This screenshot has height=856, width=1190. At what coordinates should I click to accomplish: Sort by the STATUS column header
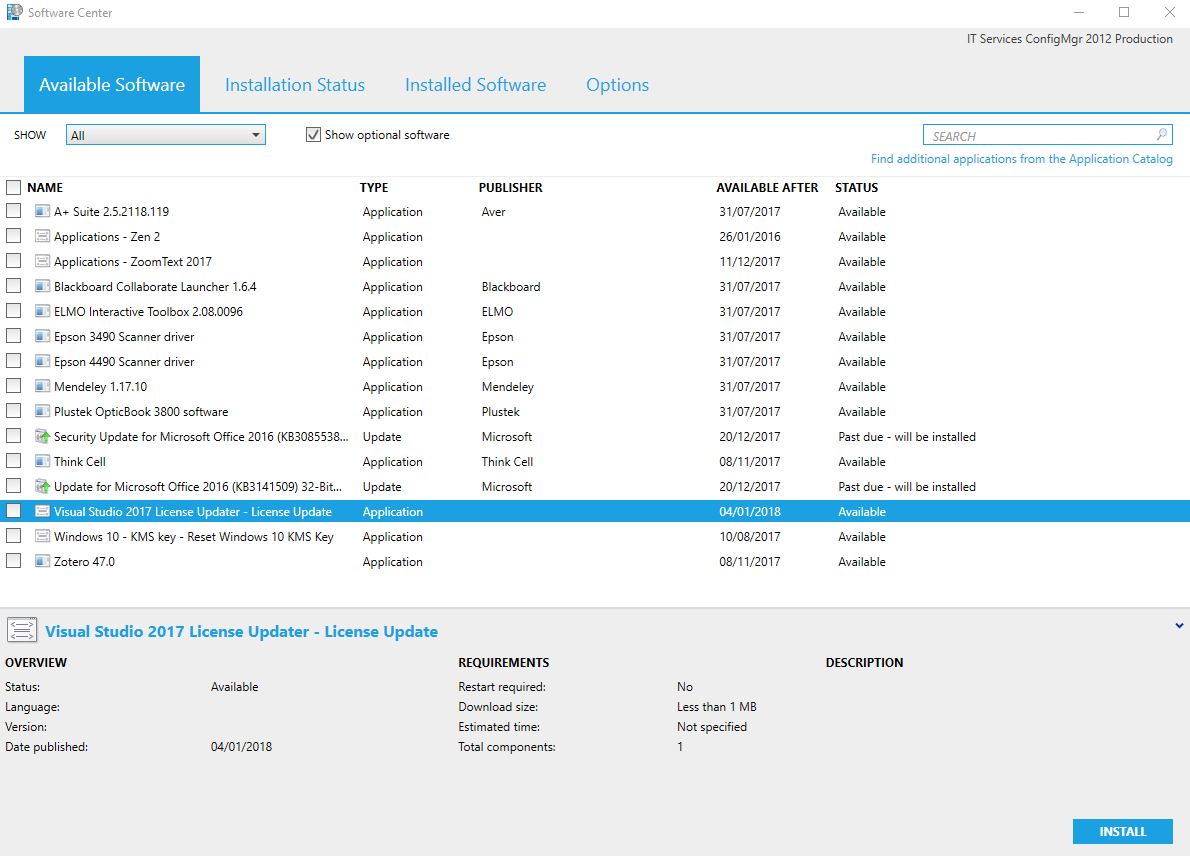pos(856,187)
